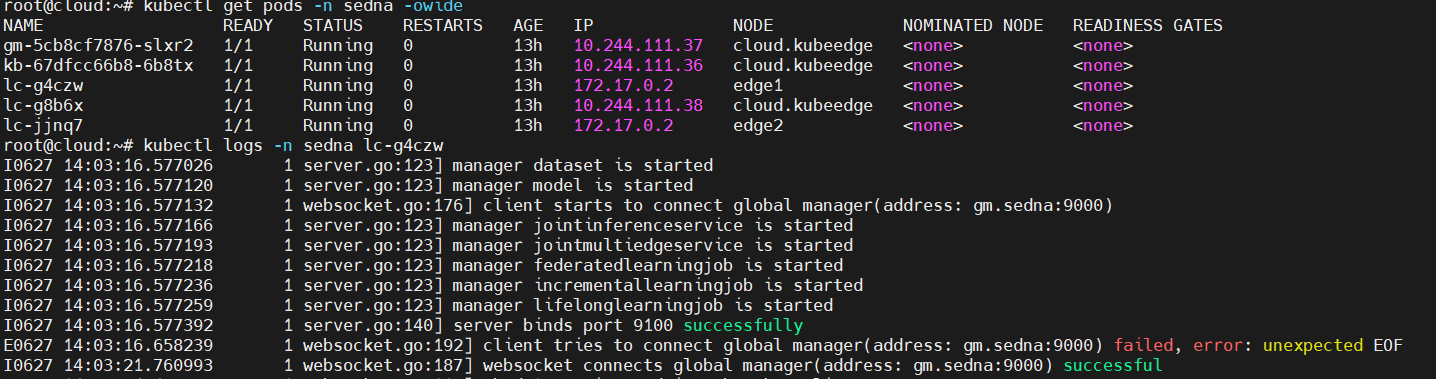Click pod name lc-jjnq7

tap(43, 126)
